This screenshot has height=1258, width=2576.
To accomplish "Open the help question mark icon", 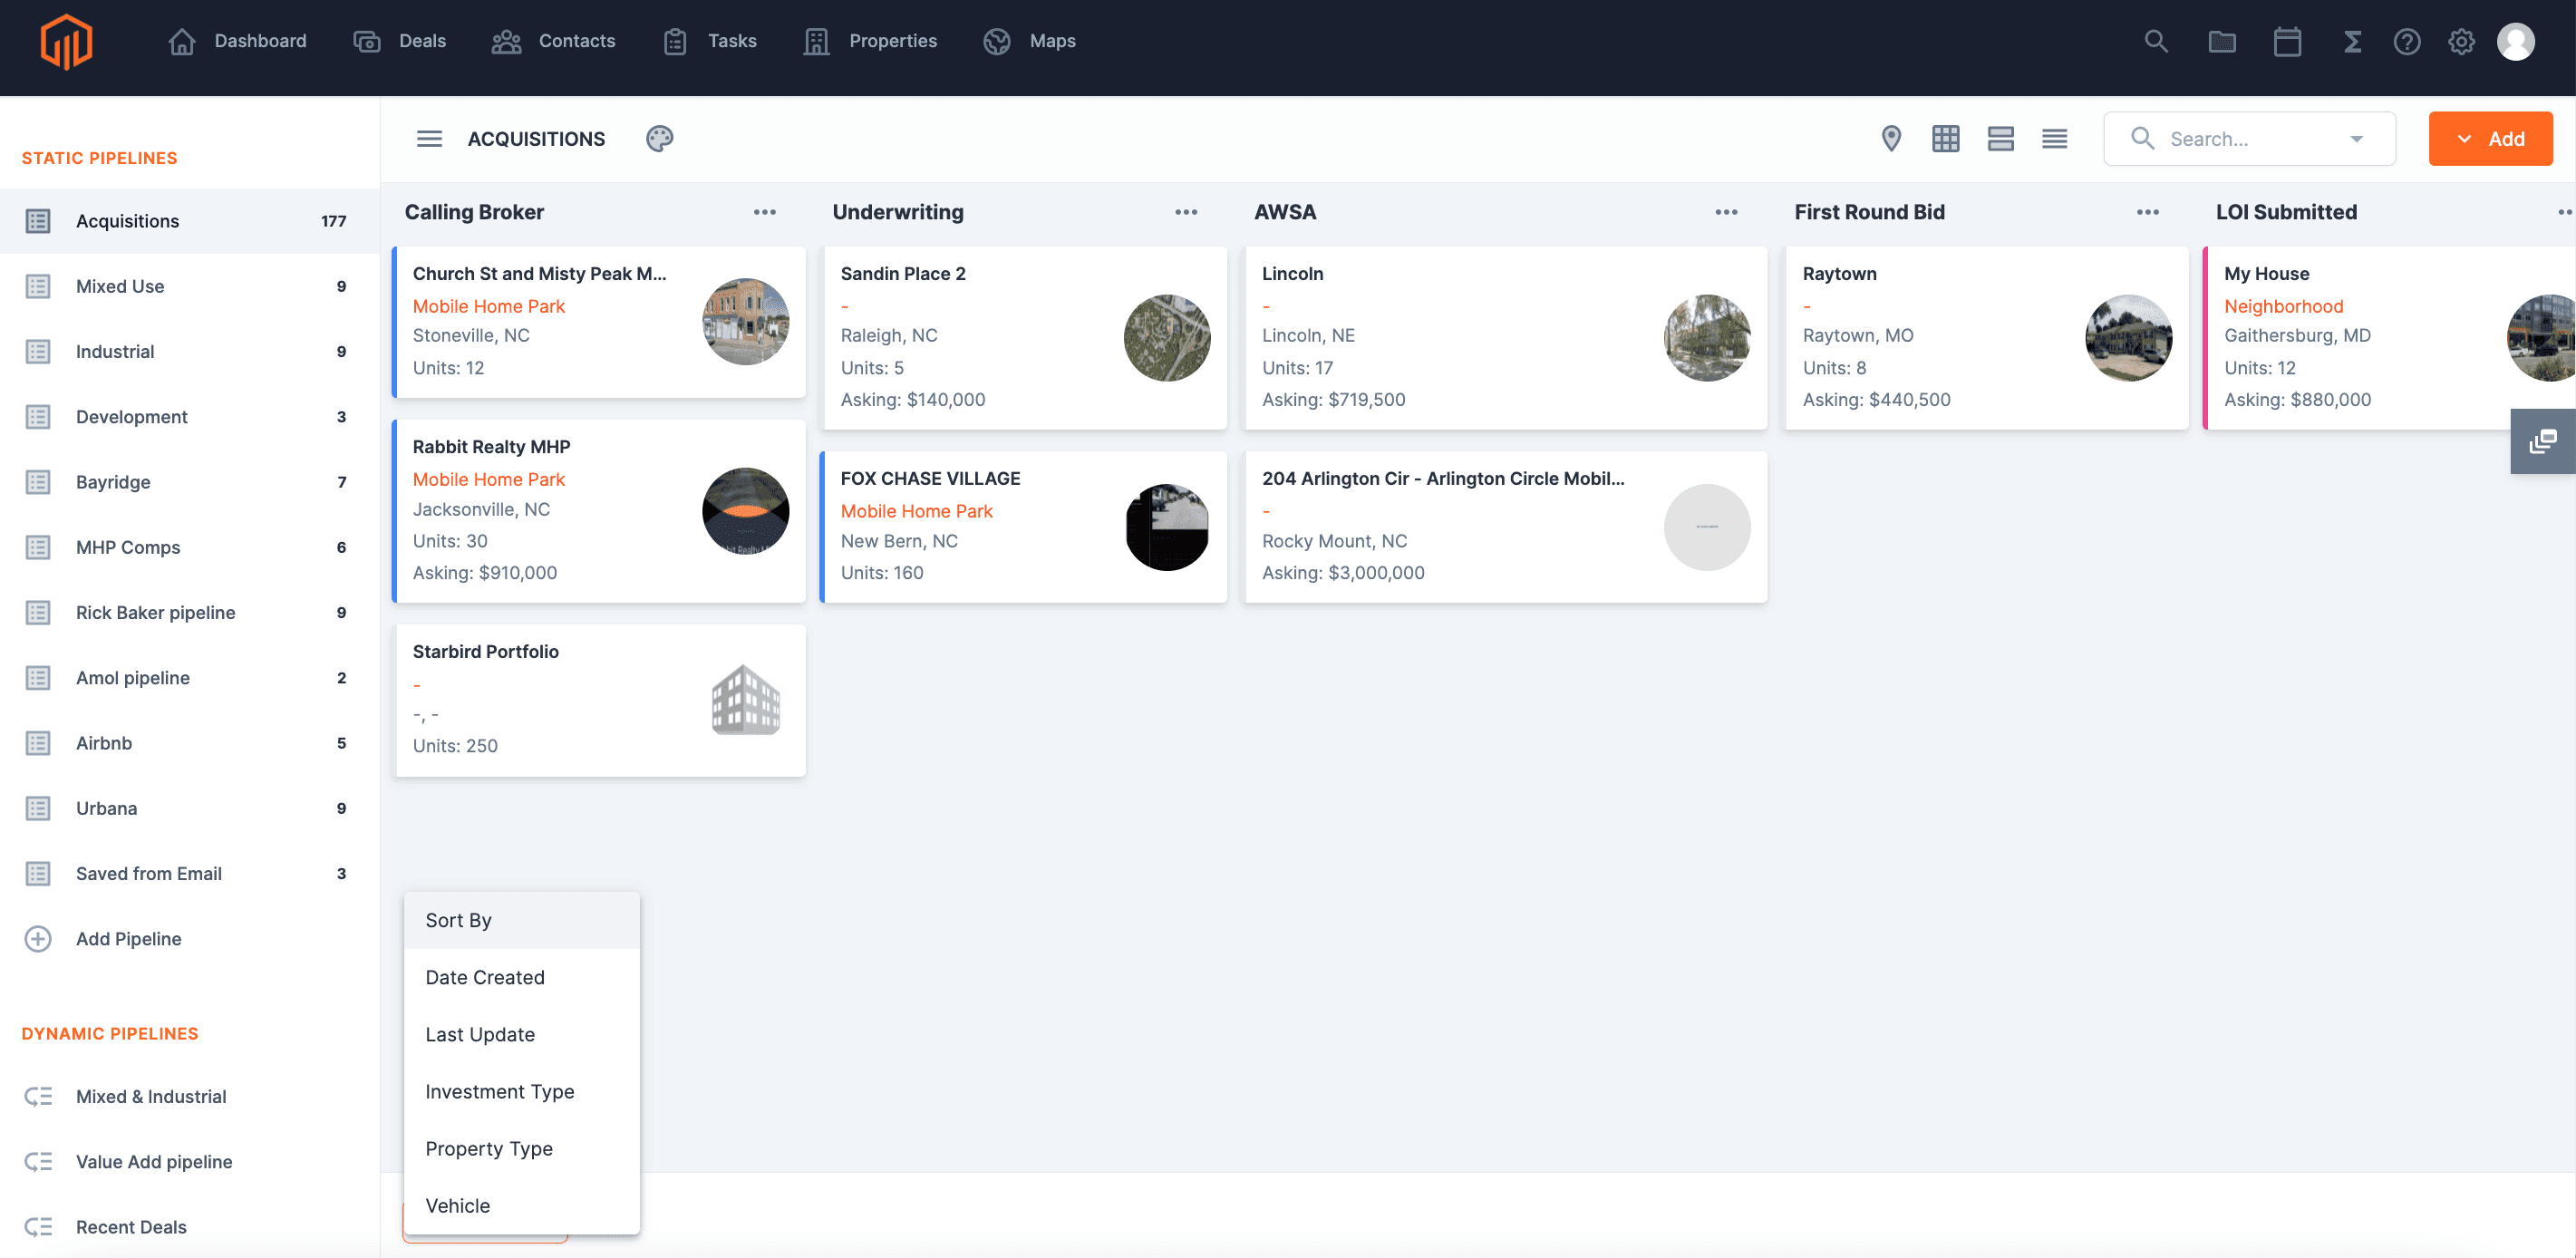I will (x=2406, y=42).
